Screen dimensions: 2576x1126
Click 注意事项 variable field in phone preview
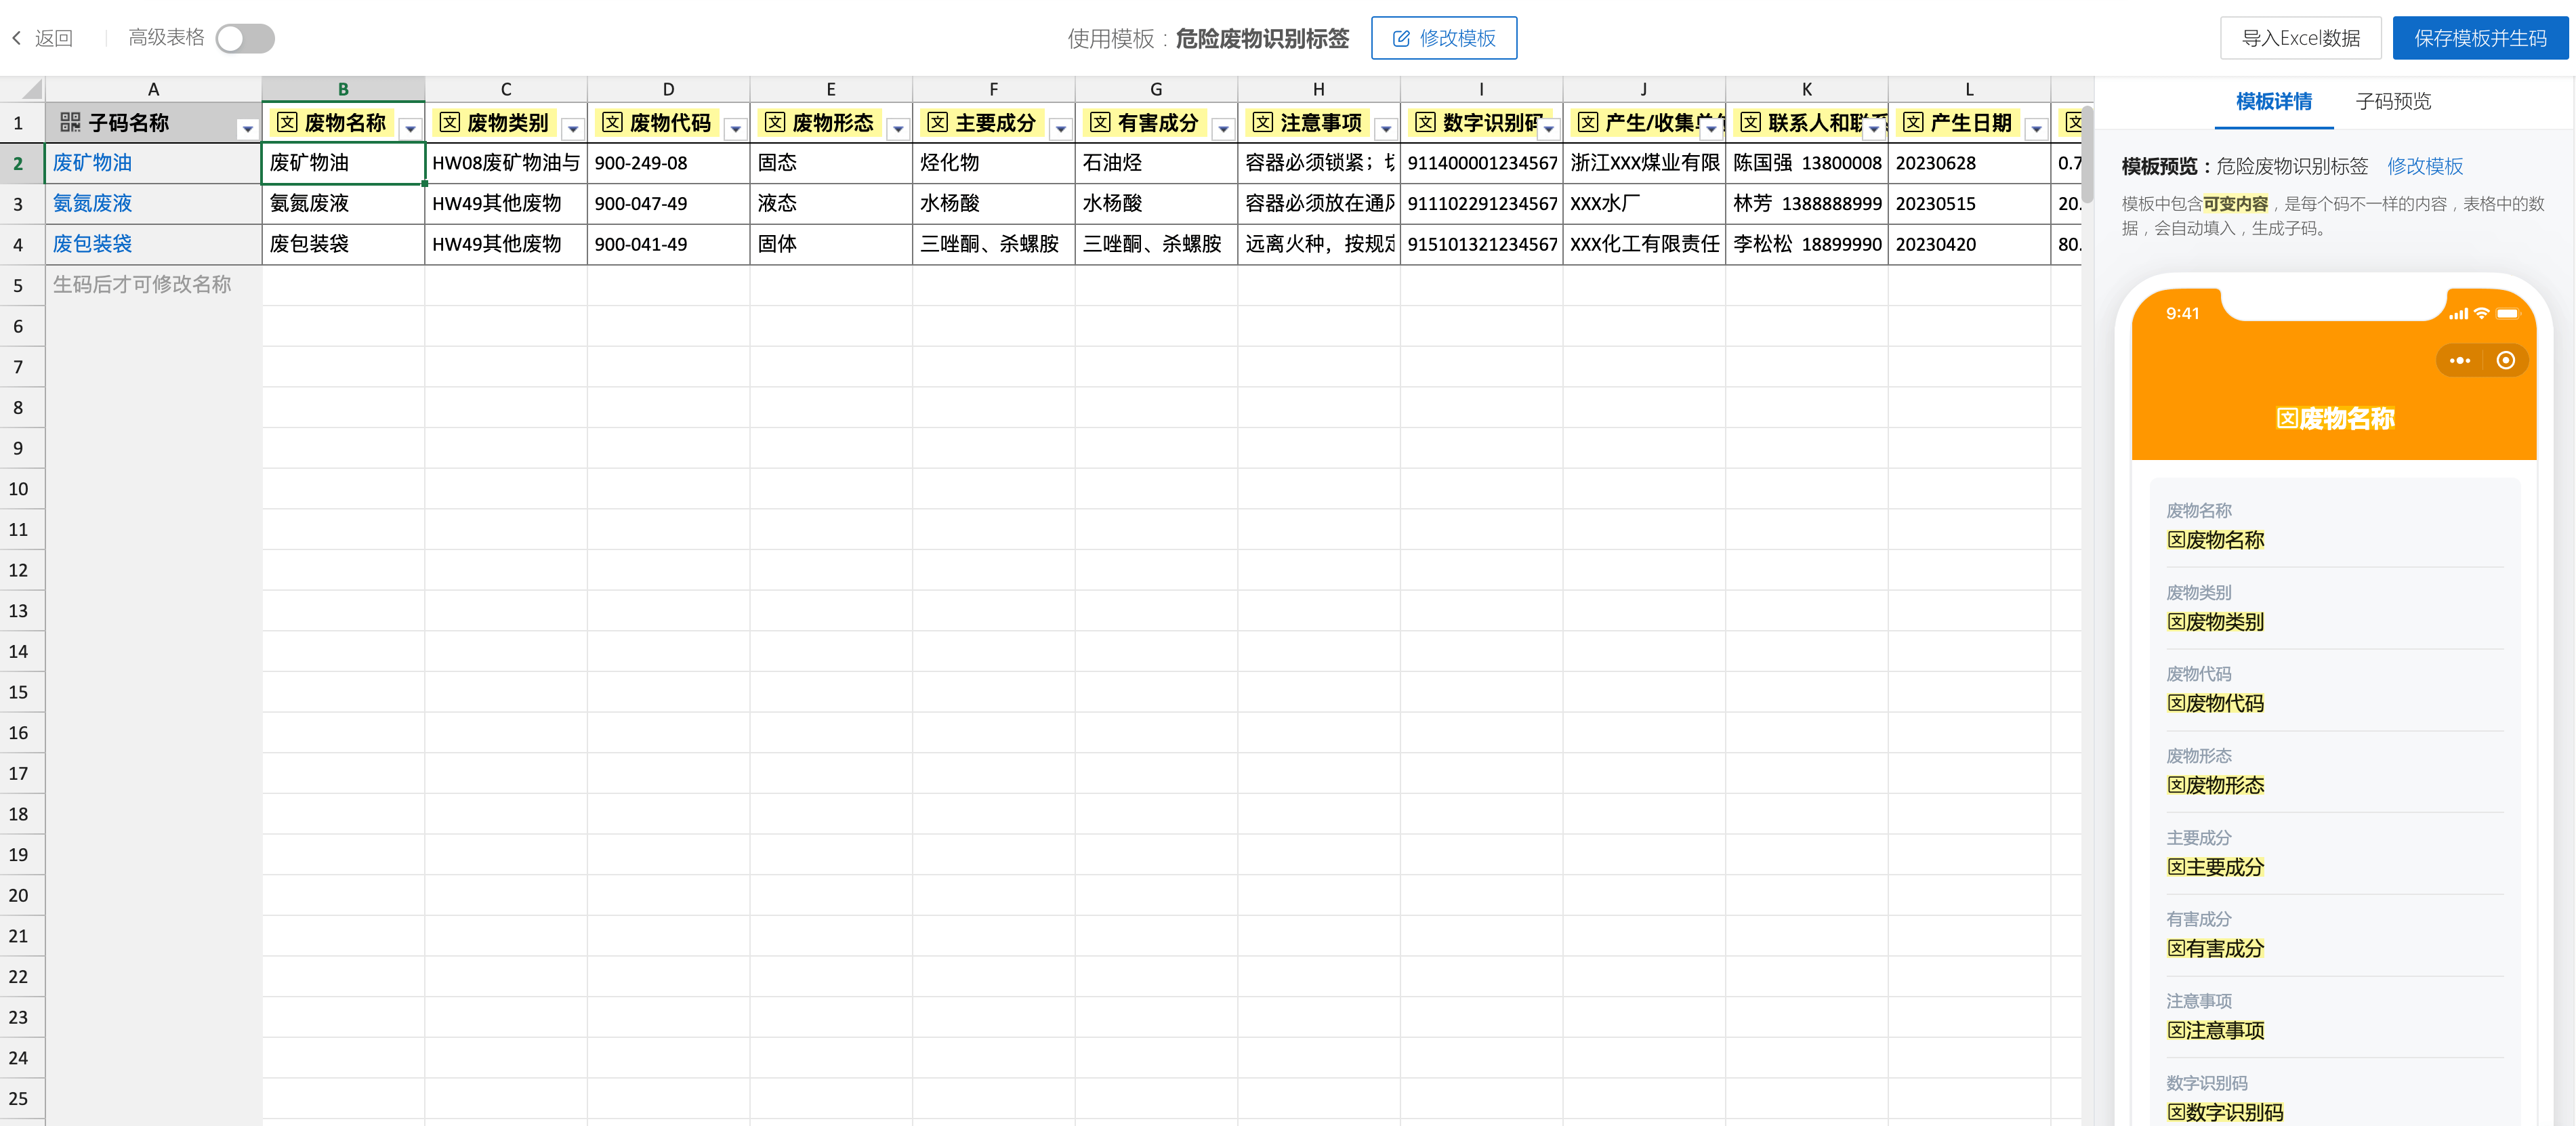tap(2215, 1031)
